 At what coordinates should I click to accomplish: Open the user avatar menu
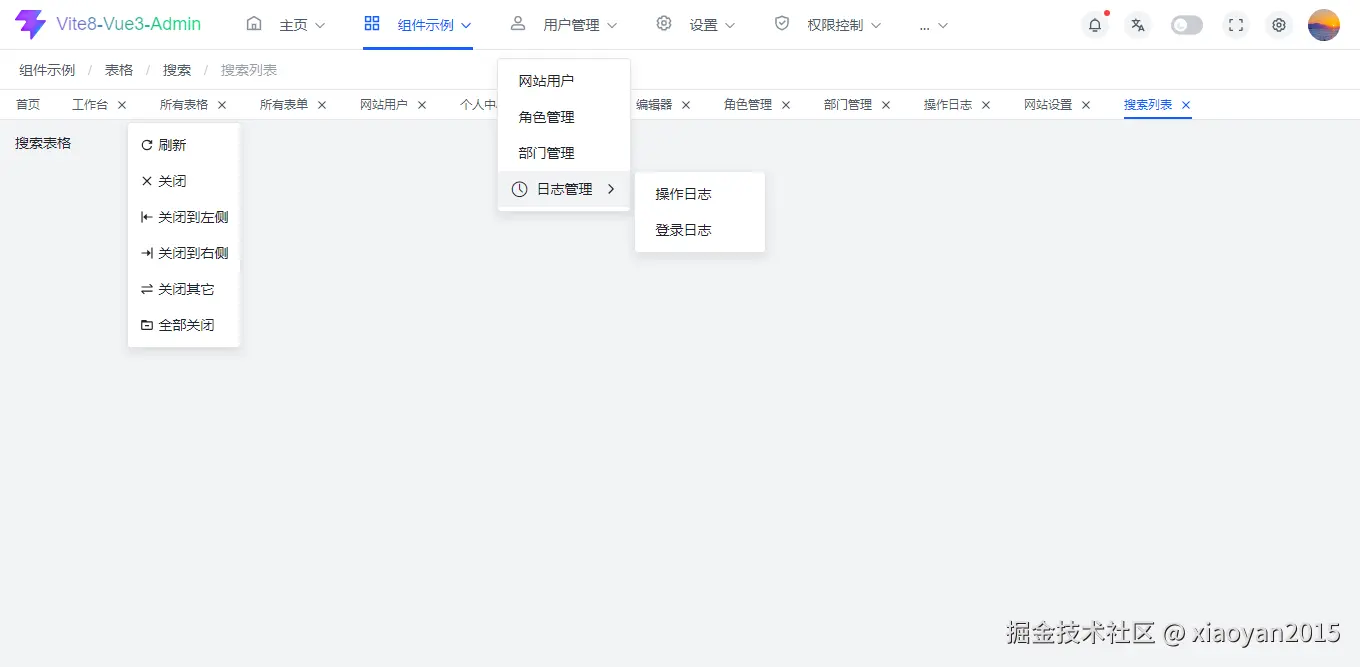click(1324, 25)
